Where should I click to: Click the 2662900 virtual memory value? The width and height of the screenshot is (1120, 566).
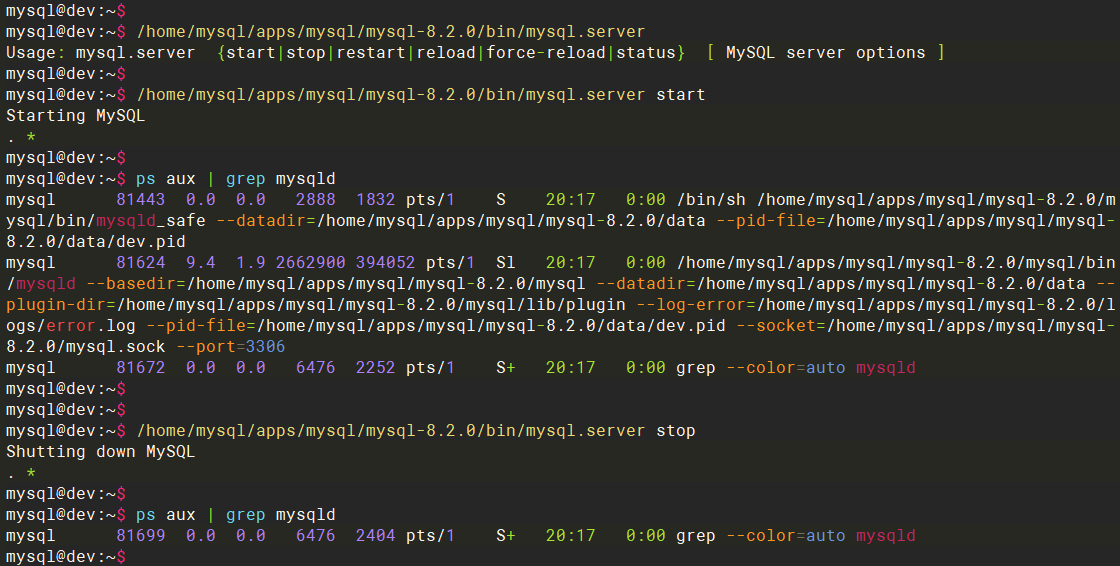311,263
